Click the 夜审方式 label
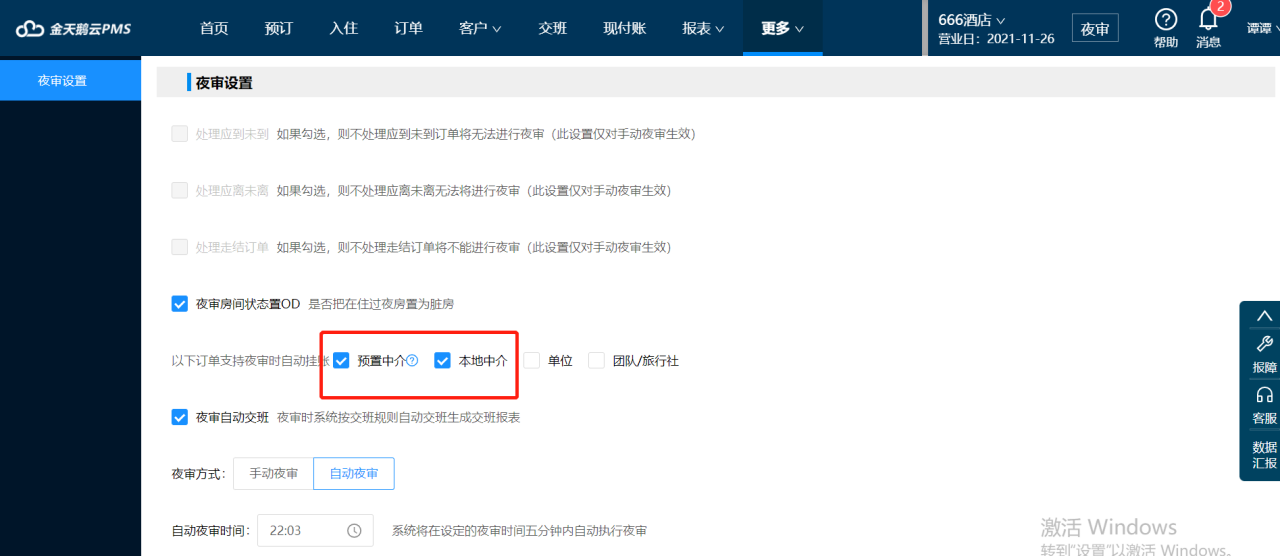 [x=199, y=473]
